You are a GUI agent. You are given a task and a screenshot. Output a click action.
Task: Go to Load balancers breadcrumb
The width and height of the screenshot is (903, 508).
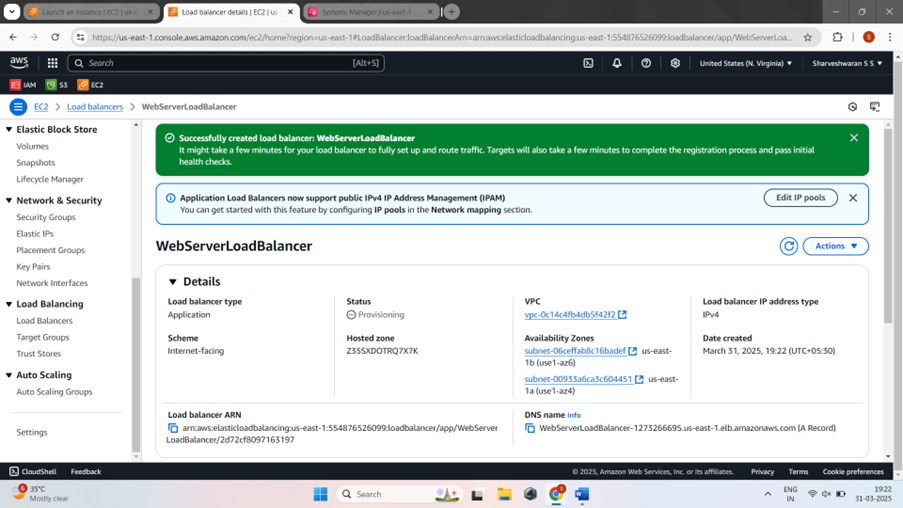95,107
